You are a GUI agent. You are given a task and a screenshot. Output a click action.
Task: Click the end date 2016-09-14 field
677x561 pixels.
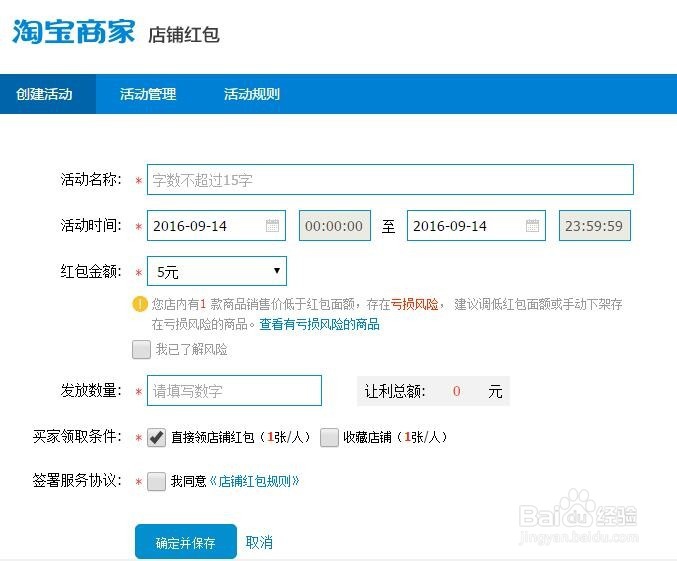(x=476, y=225)
